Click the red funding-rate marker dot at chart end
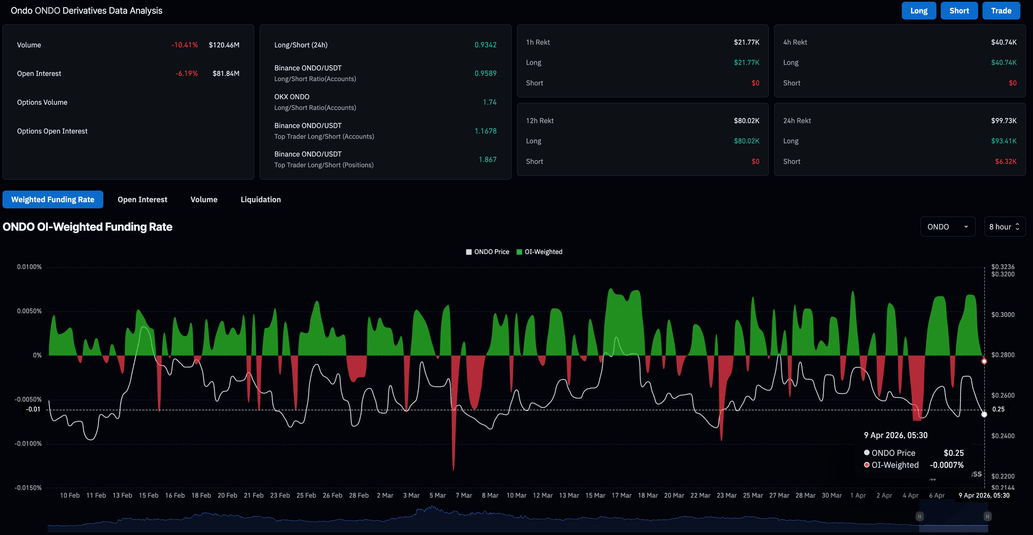This screenshot has height=535, width=1033. pyautogui.click(x=984, y=361)
